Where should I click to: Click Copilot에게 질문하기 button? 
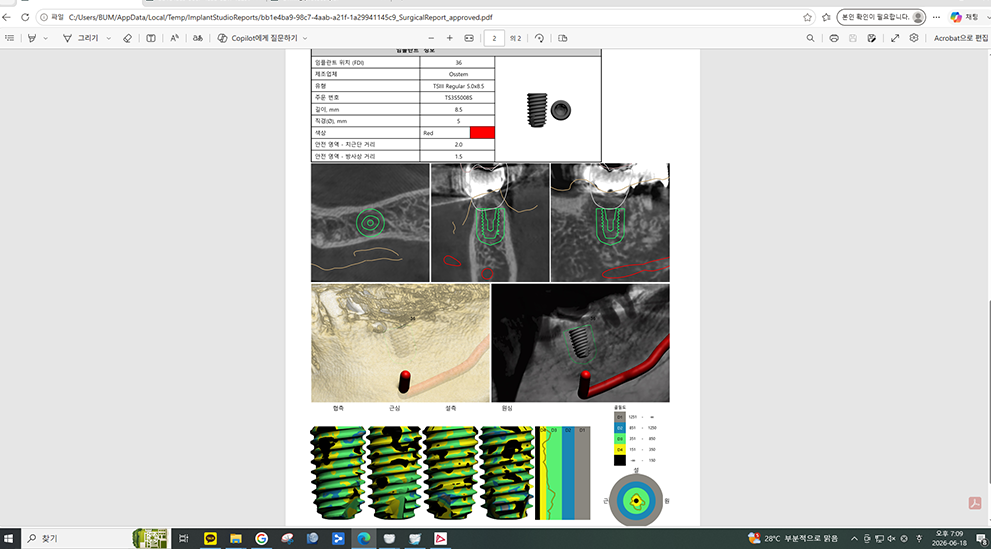[257, 38]
